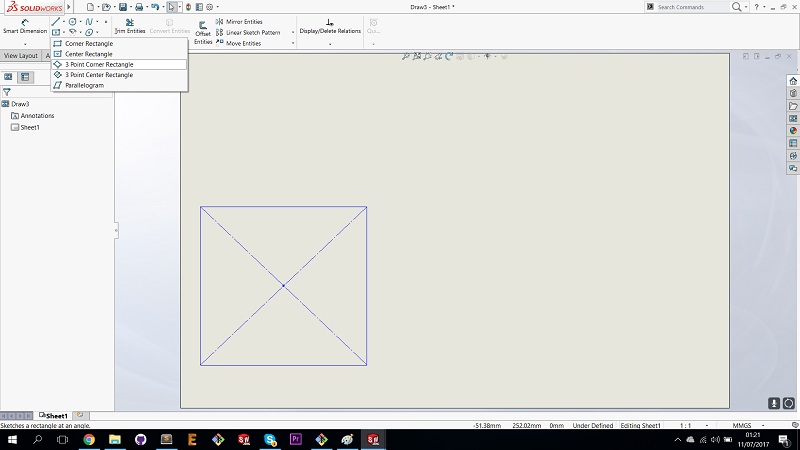Click Move Entities
This screenshot has width=800, height=450.
238,43
